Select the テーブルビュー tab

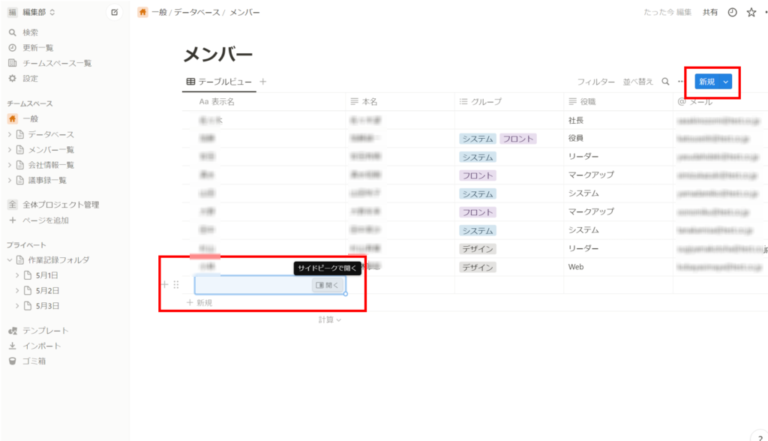click(x=219, y=82)
